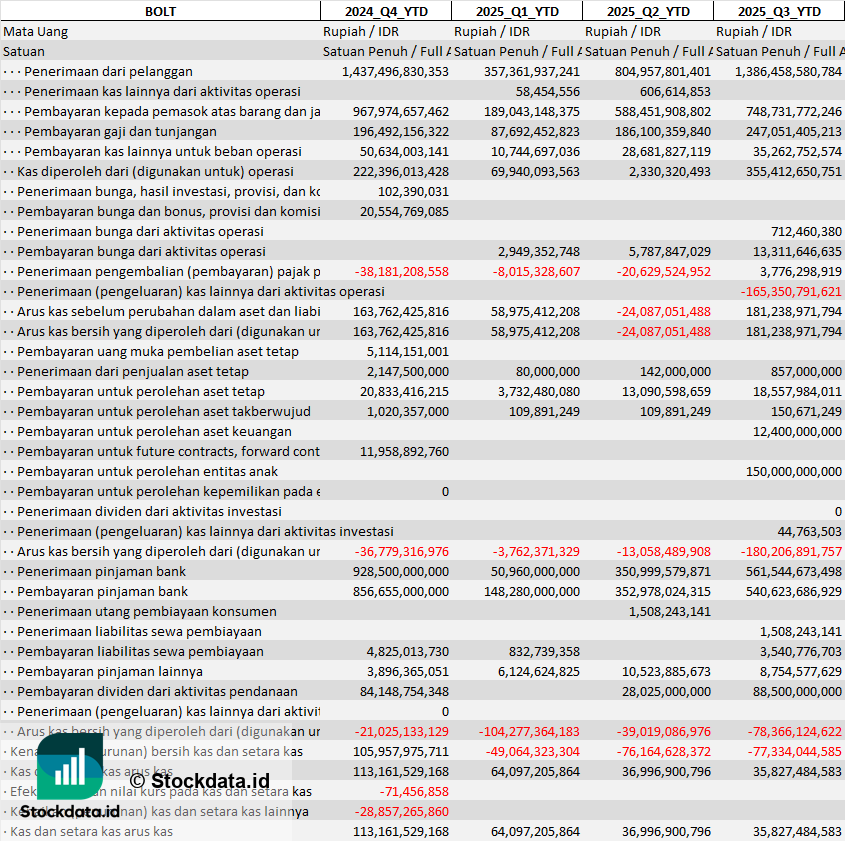Select the 2024_Q4_YTD column header

[386, 11]
